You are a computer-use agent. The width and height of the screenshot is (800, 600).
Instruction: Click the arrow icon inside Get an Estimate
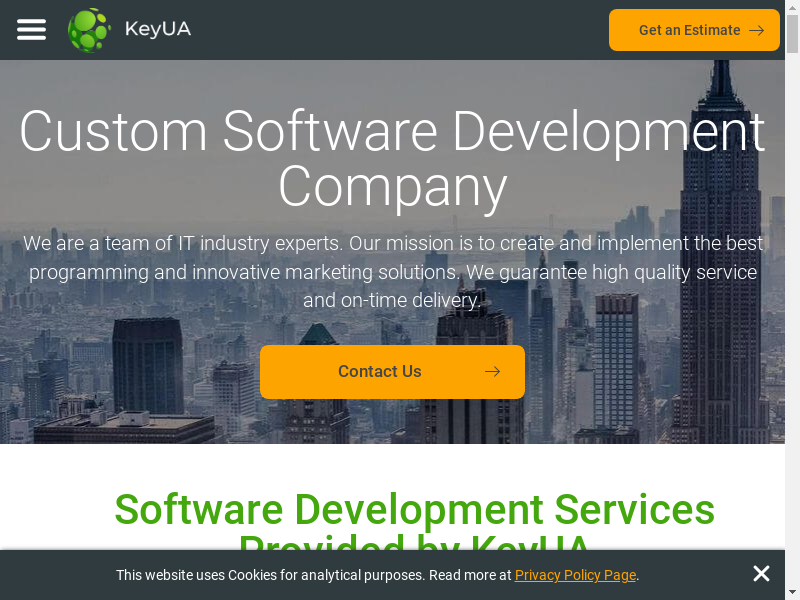(757, 30)
